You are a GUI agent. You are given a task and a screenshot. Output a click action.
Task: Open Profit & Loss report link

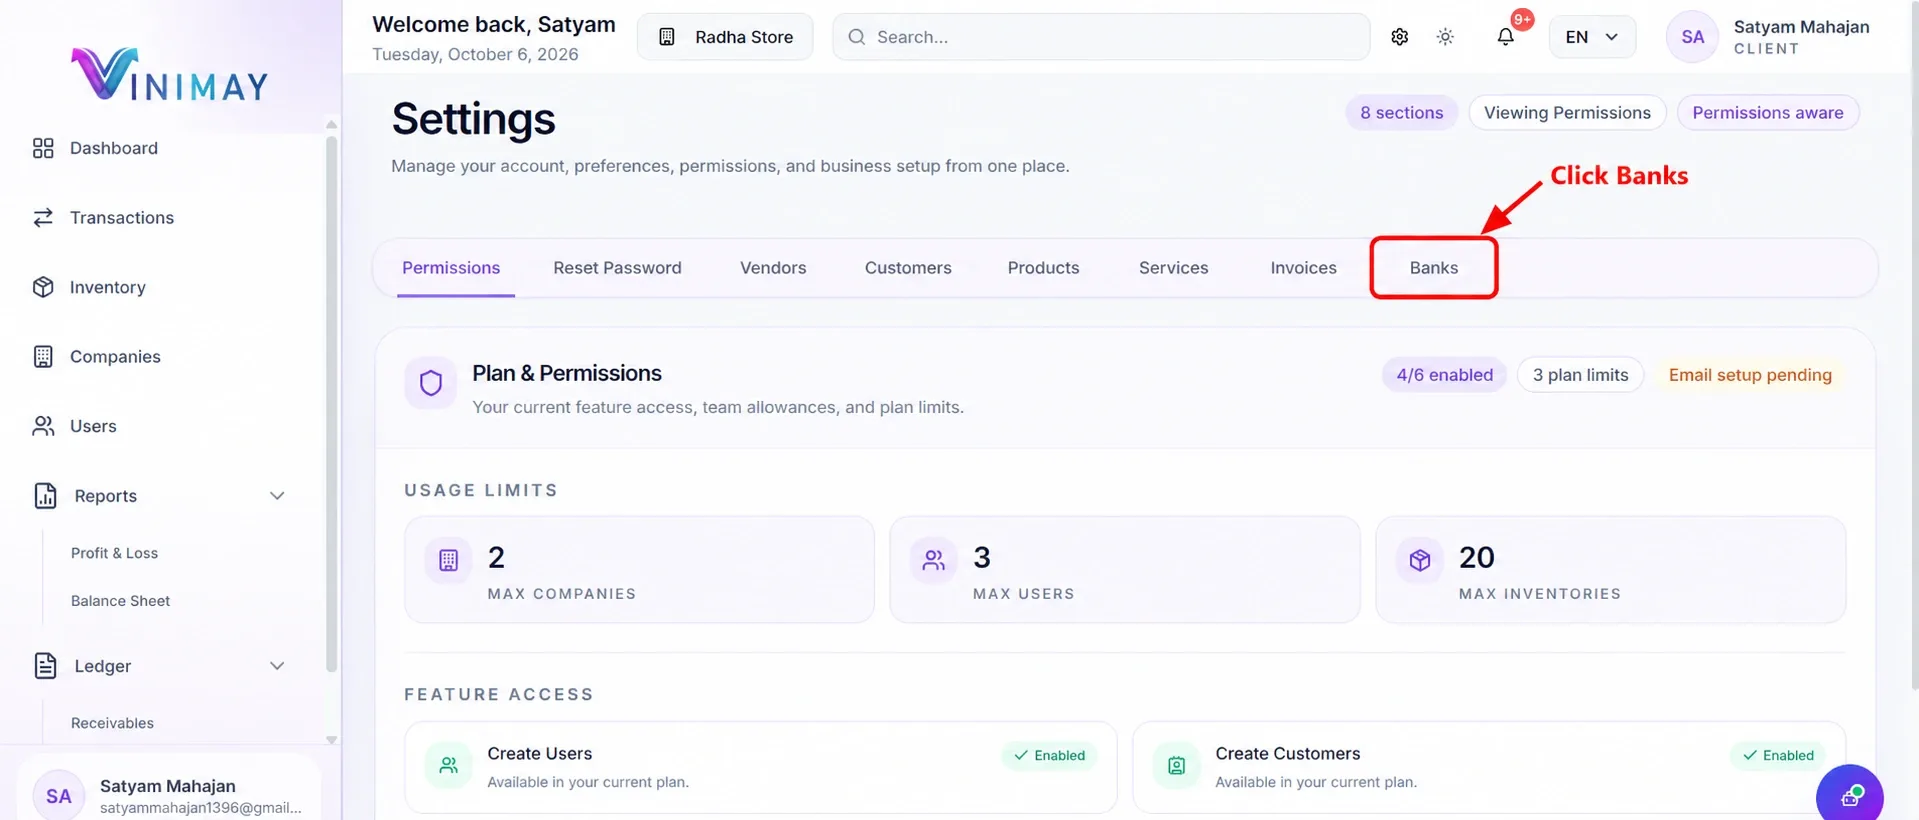coord(114,553)
